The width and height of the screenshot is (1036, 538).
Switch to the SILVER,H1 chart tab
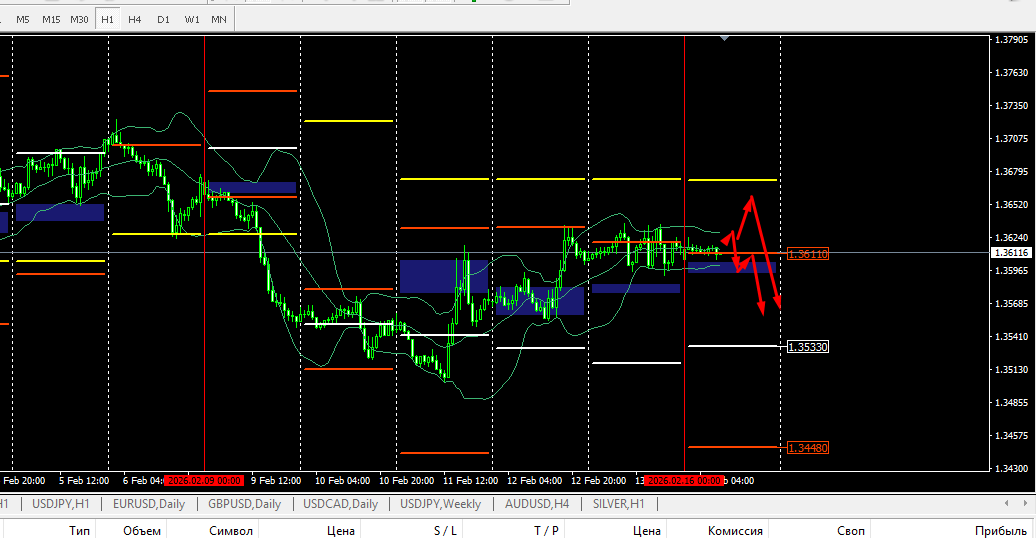[x=618, y=504]
